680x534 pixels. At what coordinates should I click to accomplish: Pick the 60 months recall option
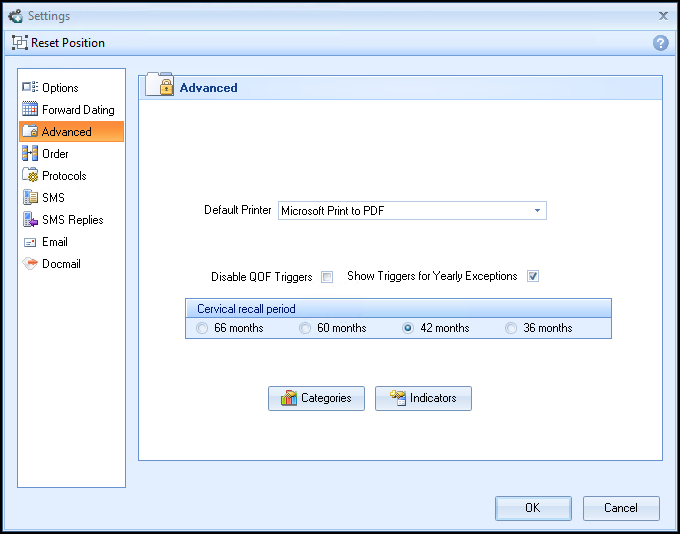point(306,328)
